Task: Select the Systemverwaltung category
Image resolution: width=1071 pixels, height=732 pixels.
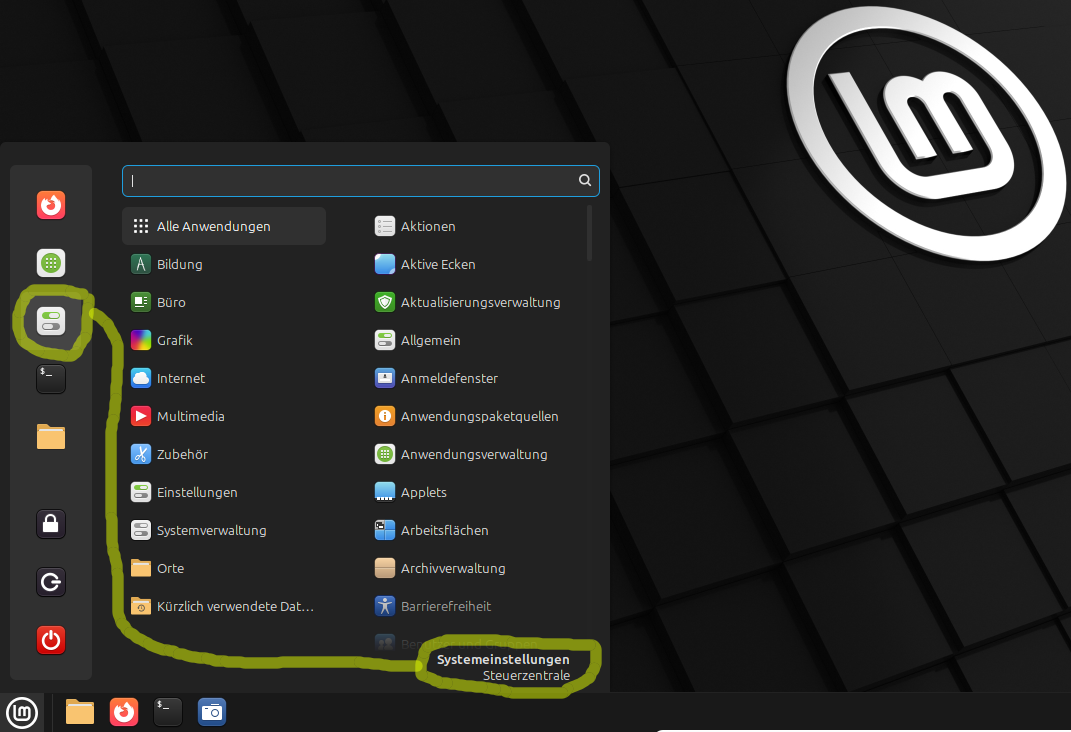Action: (223, 530)
